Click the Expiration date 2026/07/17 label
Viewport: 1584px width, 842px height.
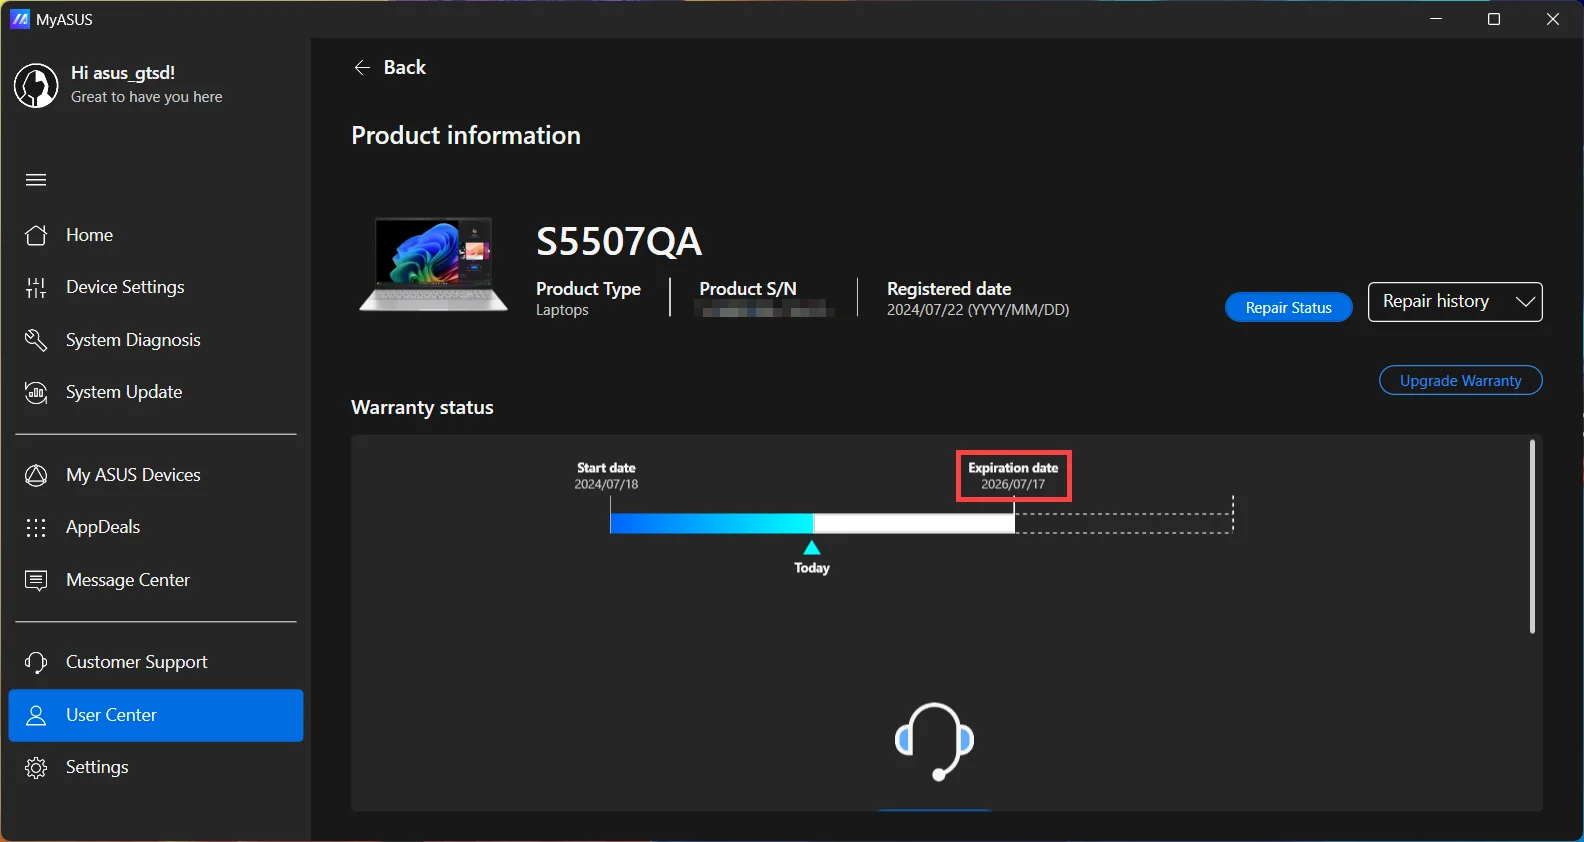coord(1013,476)
